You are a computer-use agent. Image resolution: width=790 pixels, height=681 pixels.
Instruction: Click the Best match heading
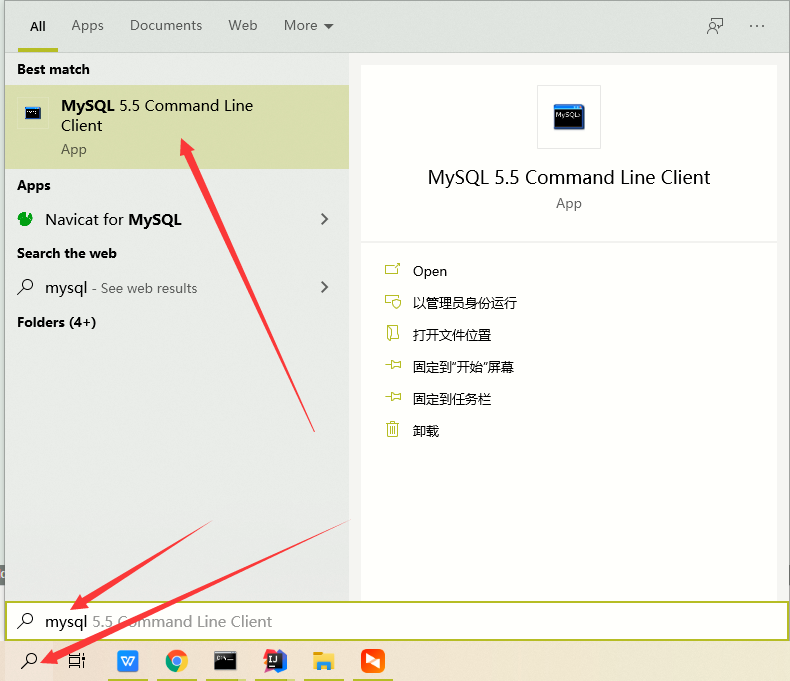[53, 69]
